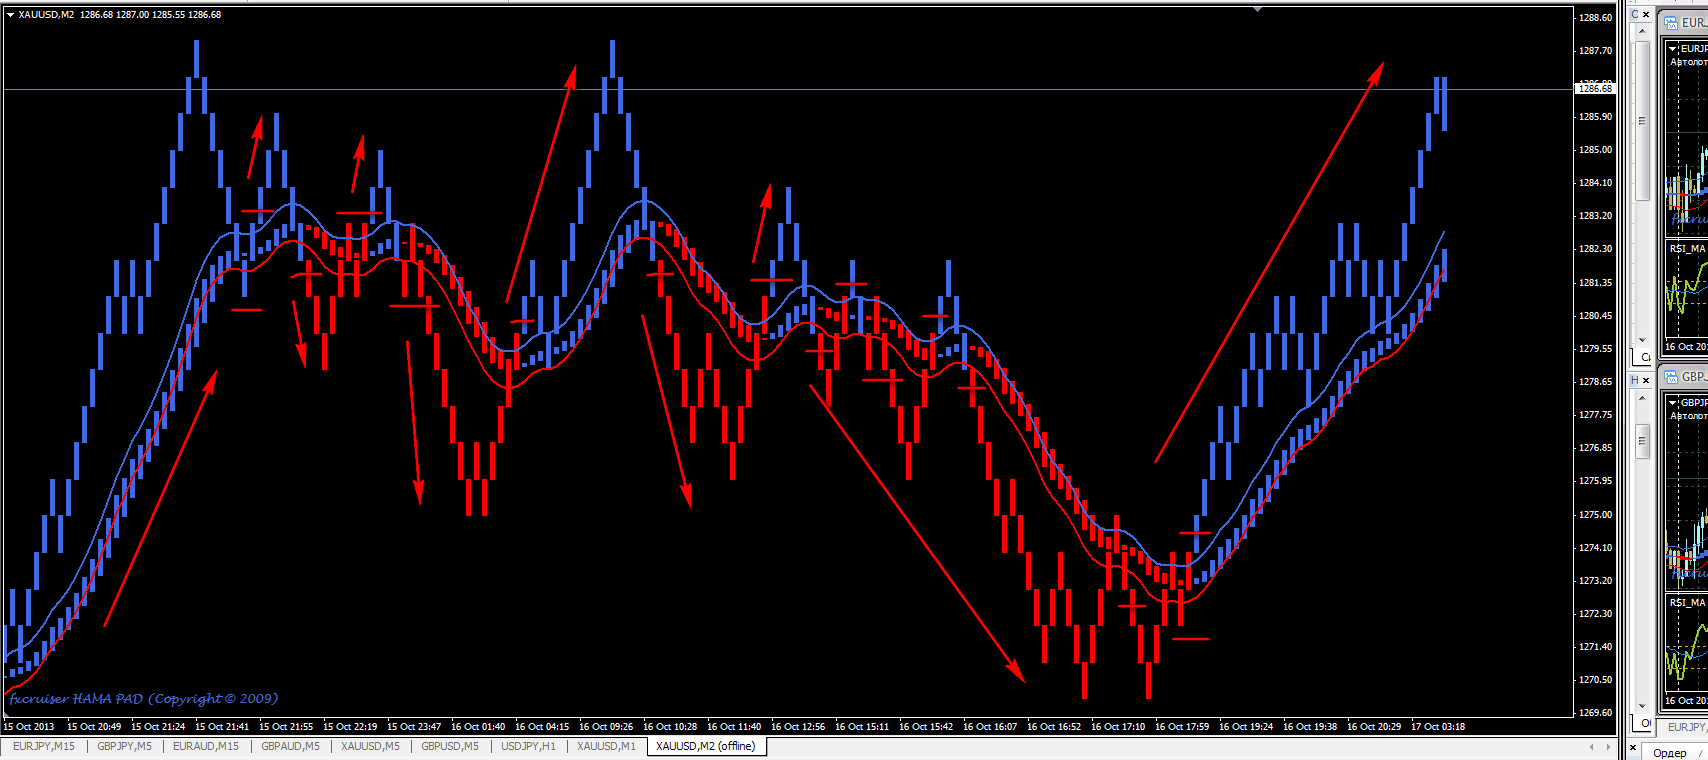Switch to the USDJPY,H1 chart tab

click(528, 746)
